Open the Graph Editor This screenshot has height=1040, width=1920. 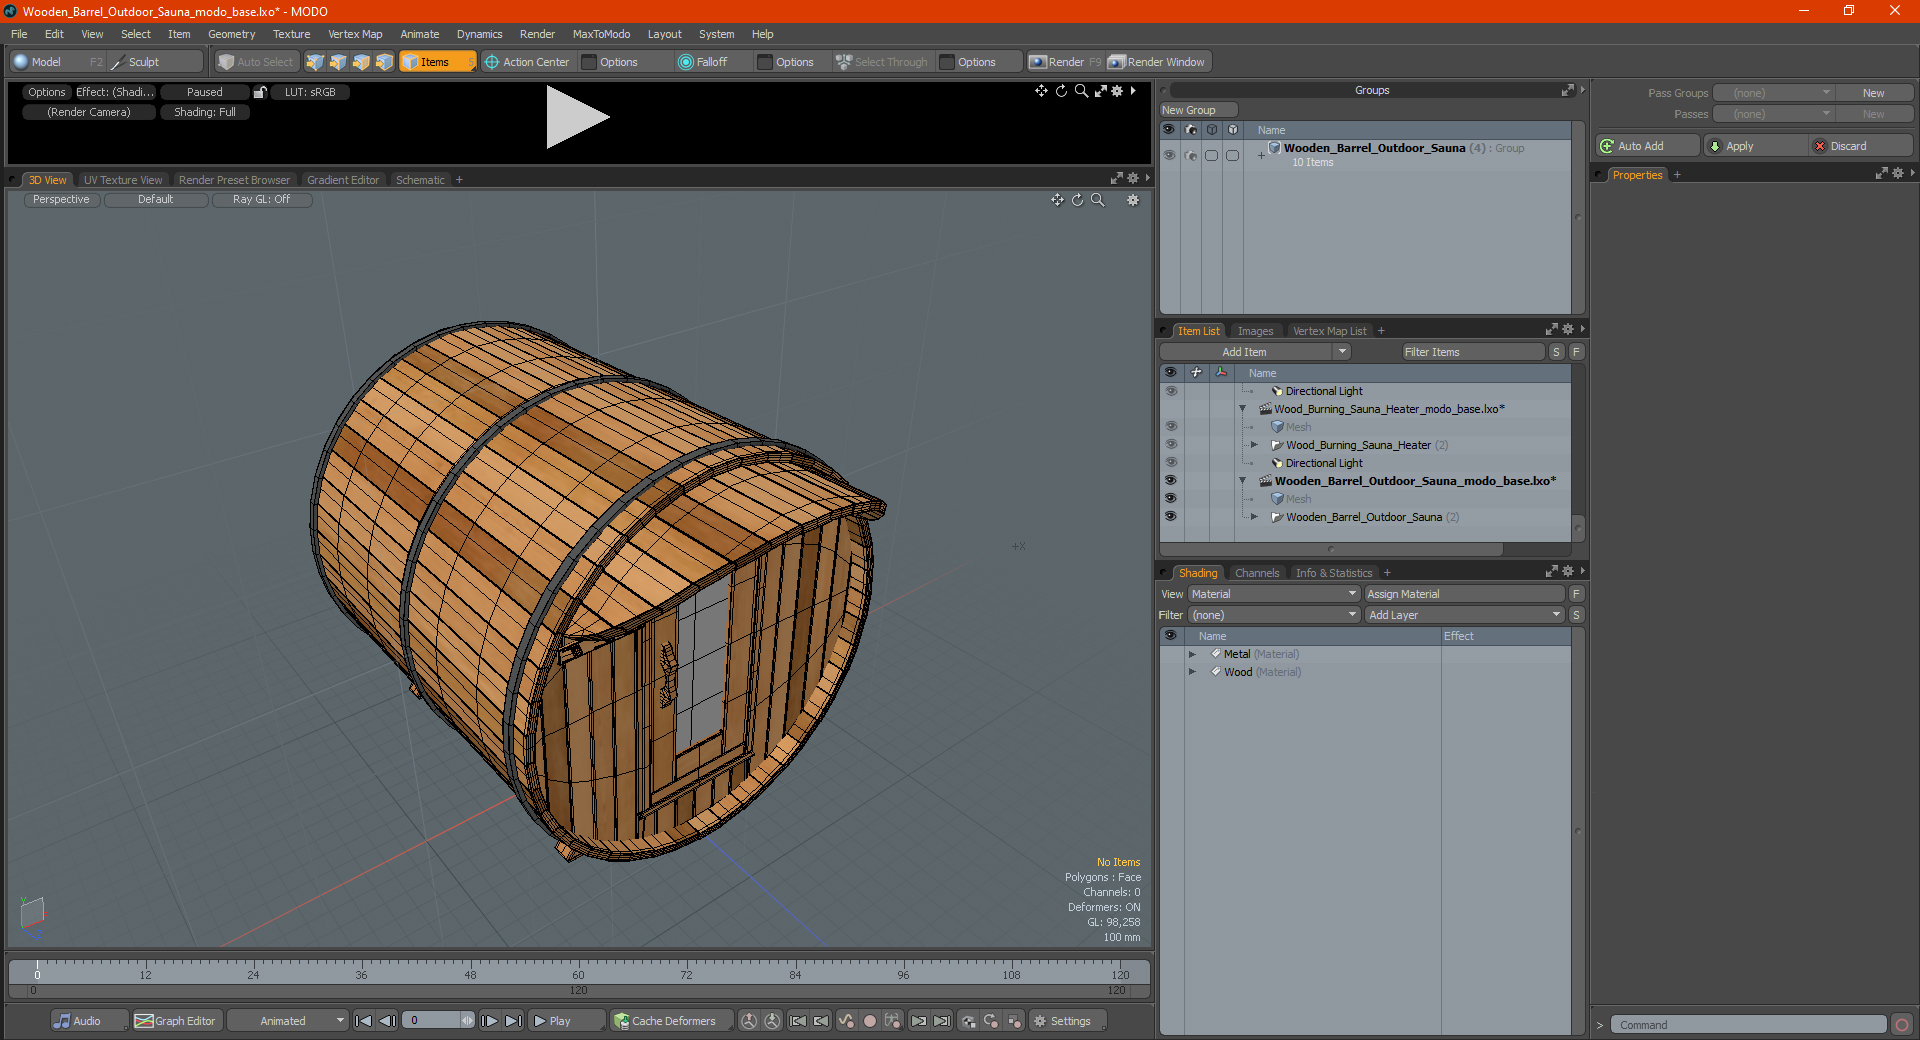click(176, 1021)
